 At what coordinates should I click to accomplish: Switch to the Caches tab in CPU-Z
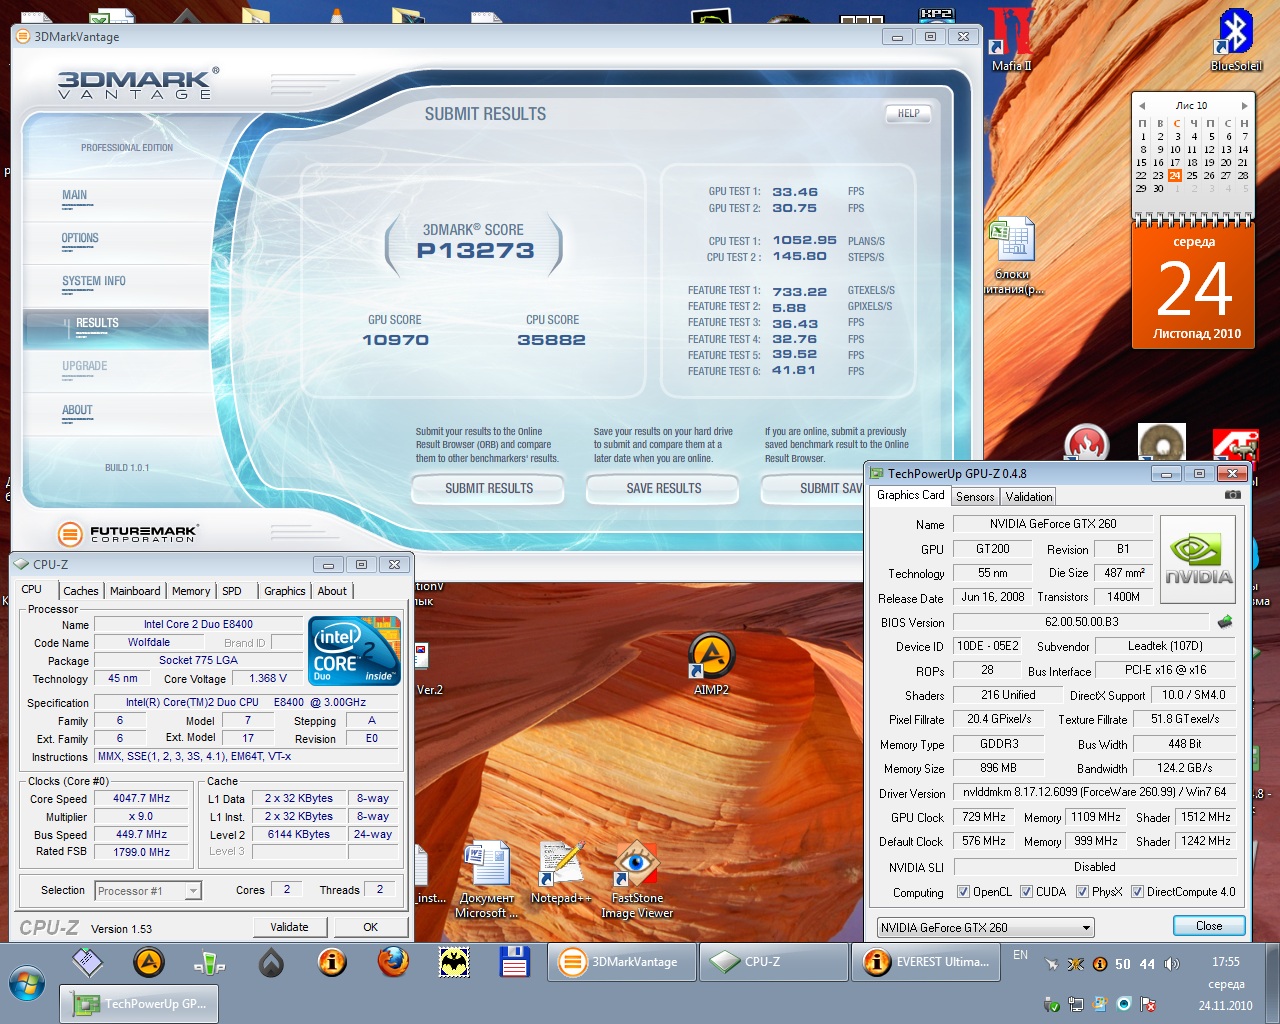pos(81,591)
